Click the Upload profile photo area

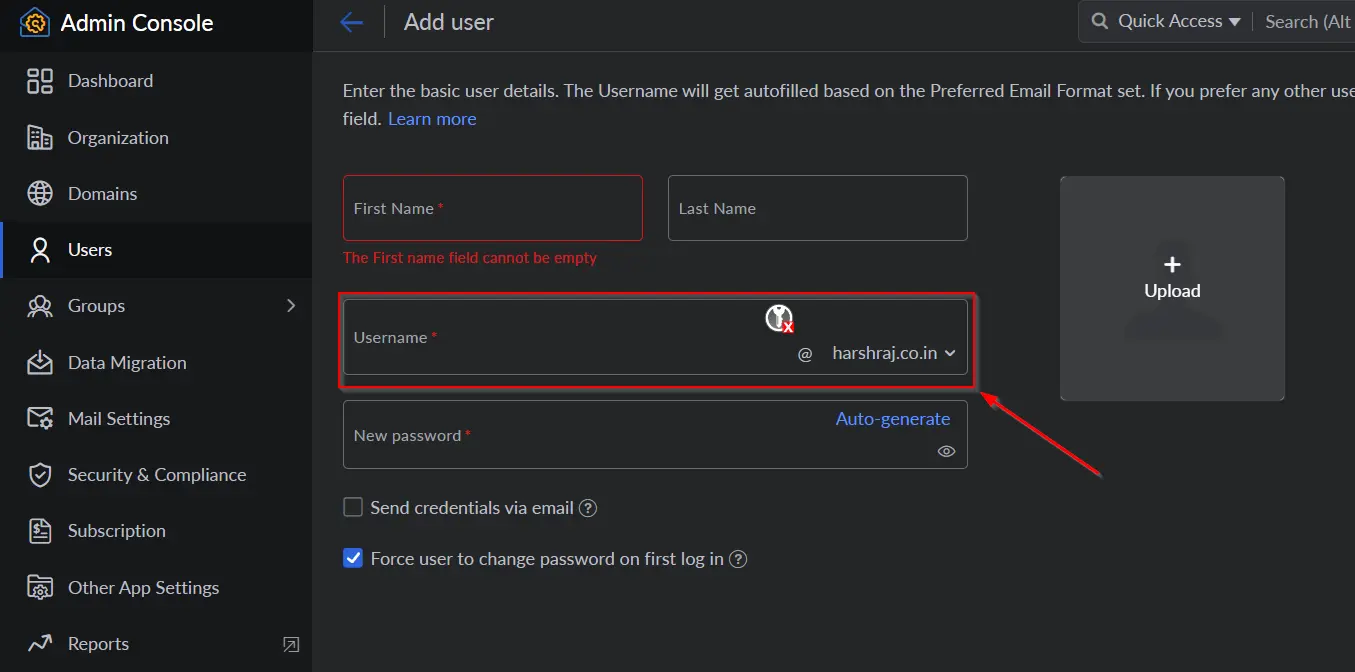1172,288
